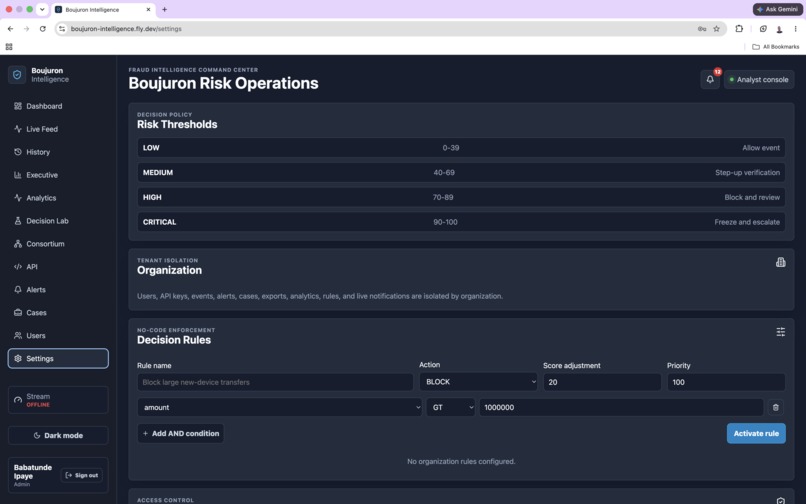Click the condition value field 1000000
Screen dimensions: 806x504
coord(621,407)
